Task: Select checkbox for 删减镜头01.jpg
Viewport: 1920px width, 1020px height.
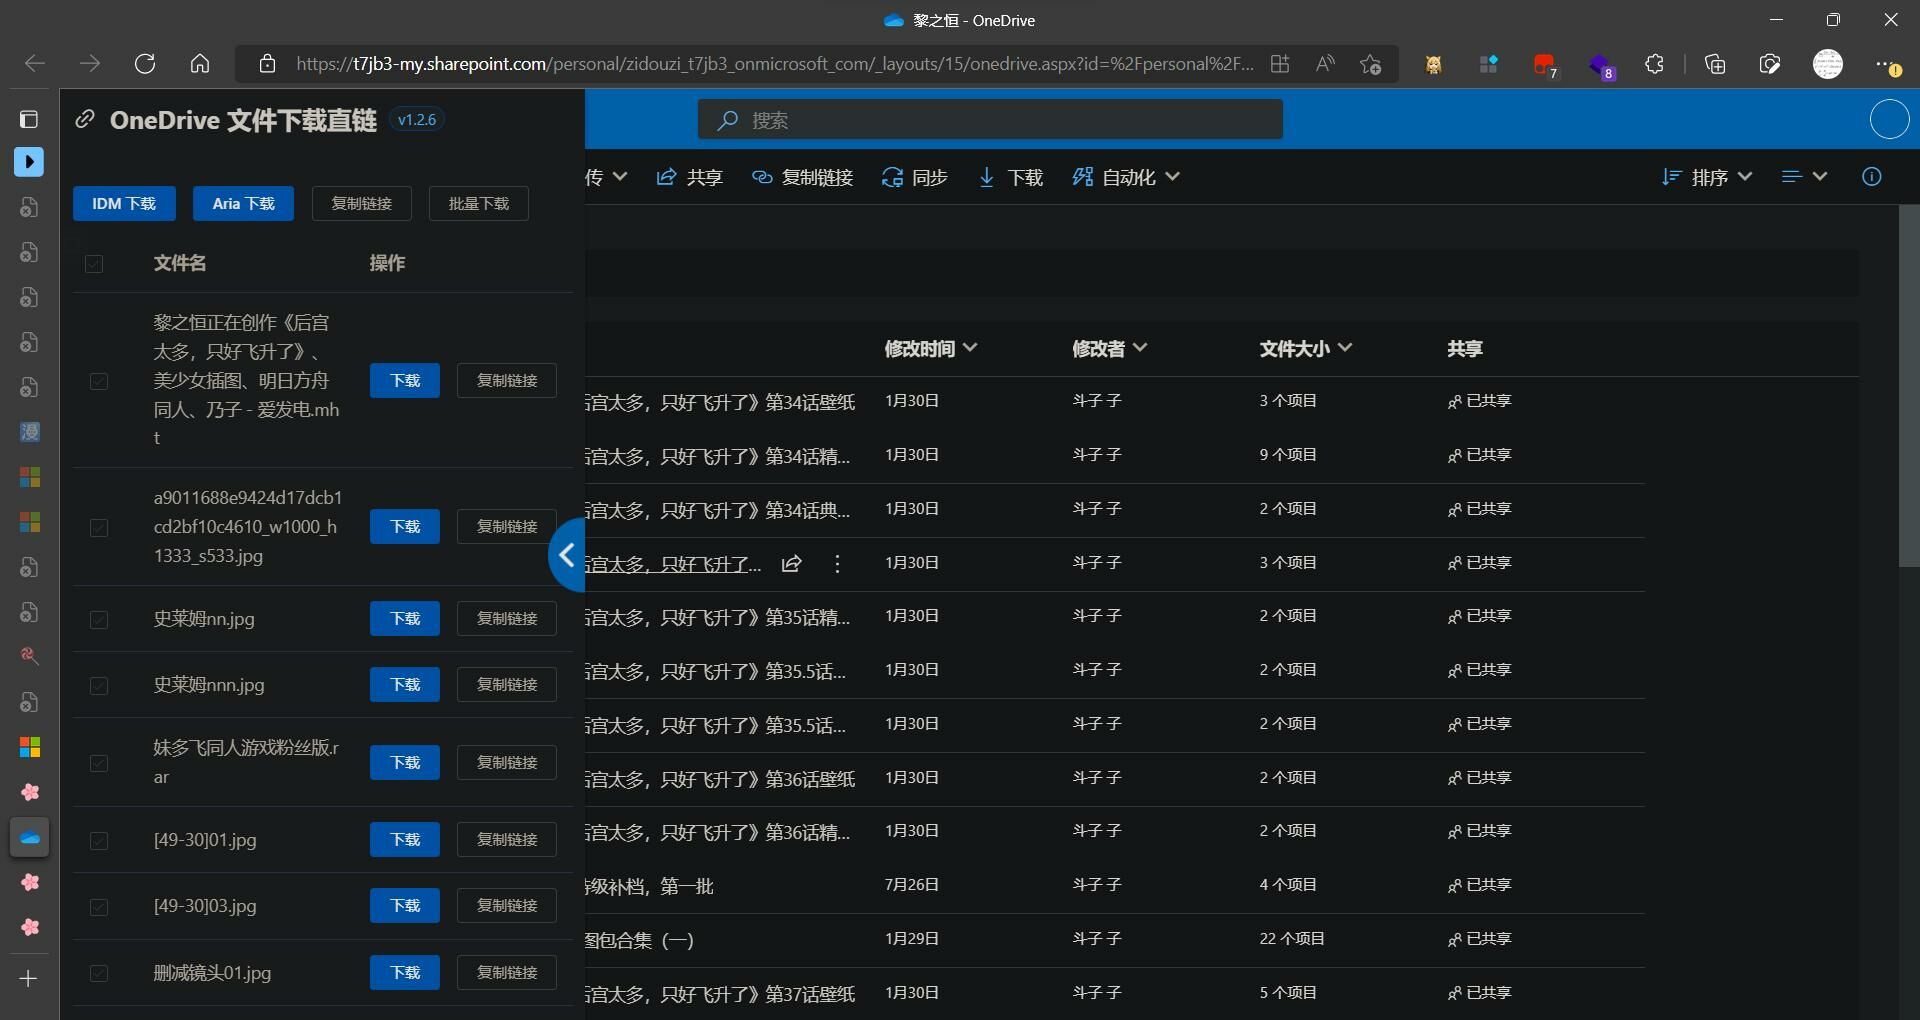Action: coord(99,974)
